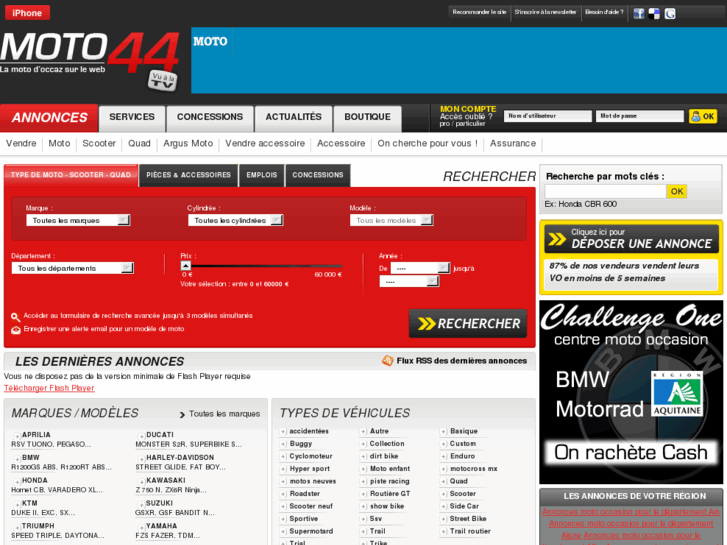The image size is (727, 545).
Task: Click the Prix slider handle
Action: [x=185, y=266]
